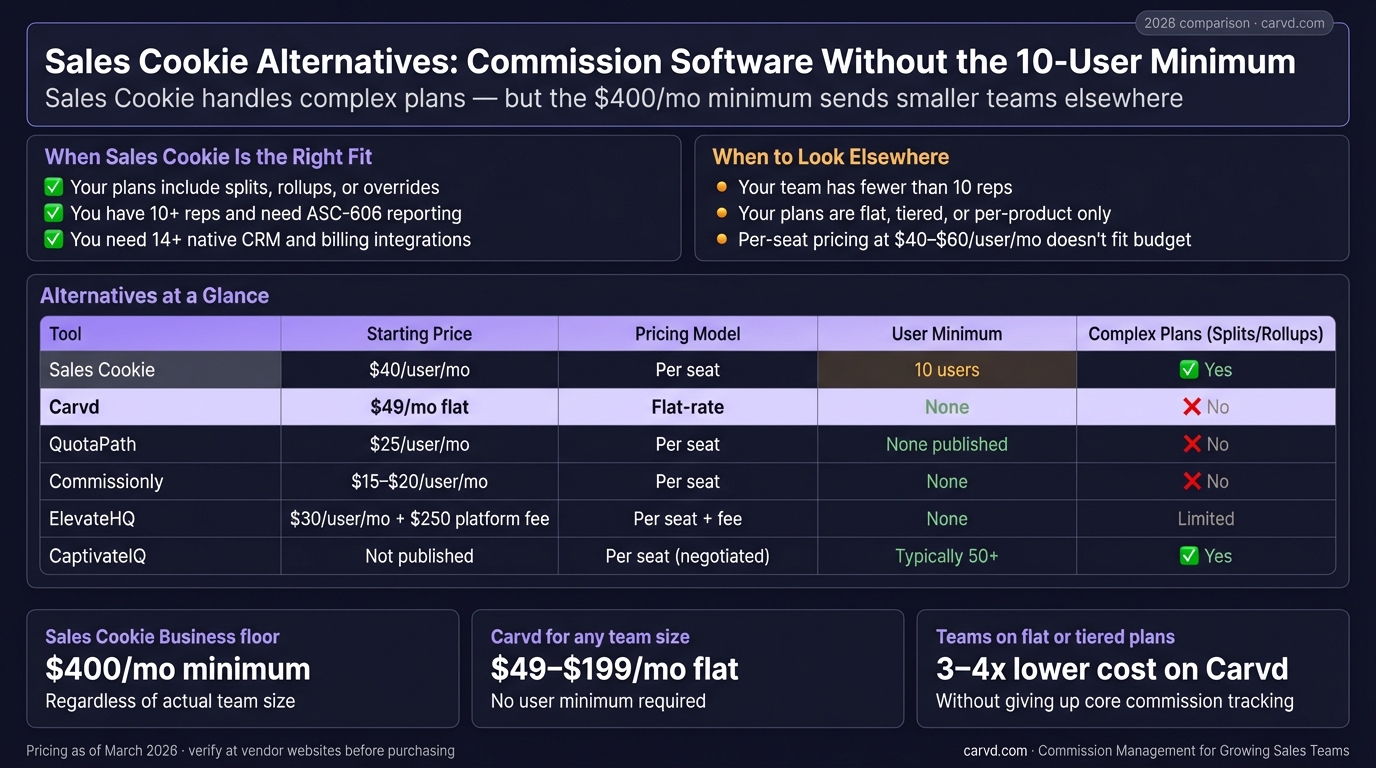Click the green check in the CaptivateIQ row
1376x768 pixels.
click(x=1189, y=556)
